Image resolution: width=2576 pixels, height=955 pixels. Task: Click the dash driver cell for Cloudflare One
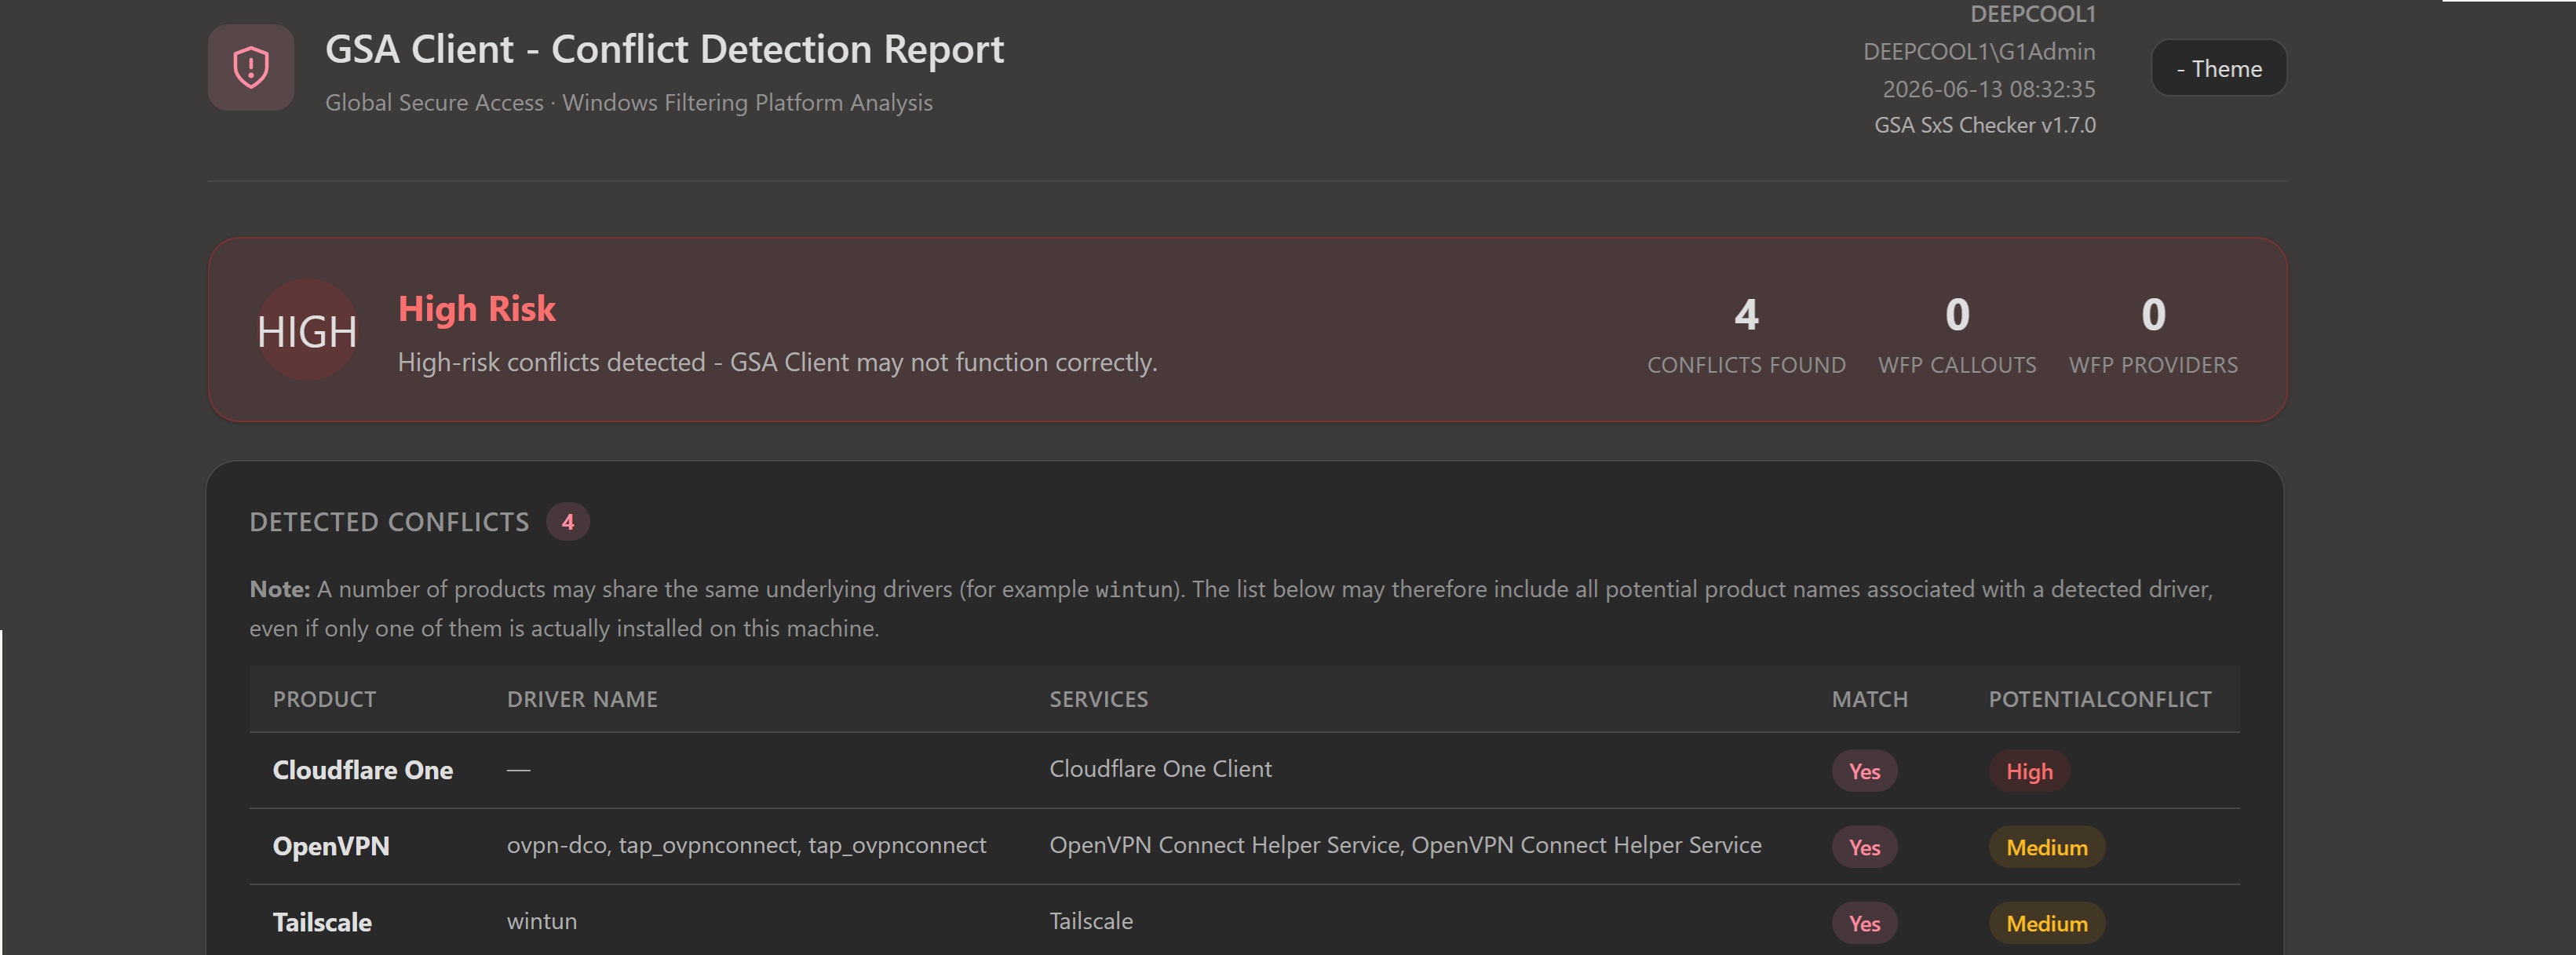click(x=518, y=770)
